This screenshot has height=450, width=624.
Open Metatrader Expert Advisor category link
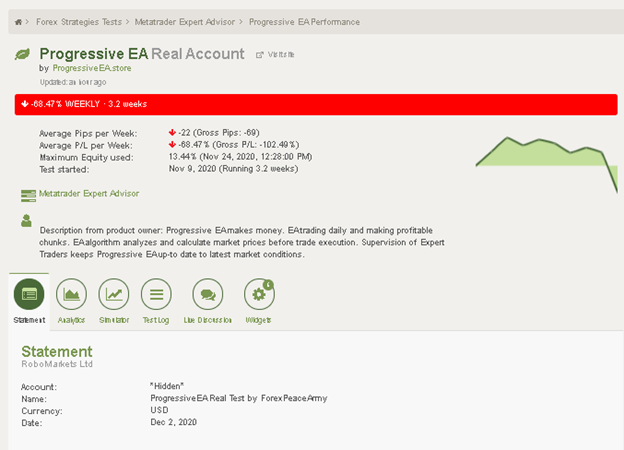click(89, 193)
